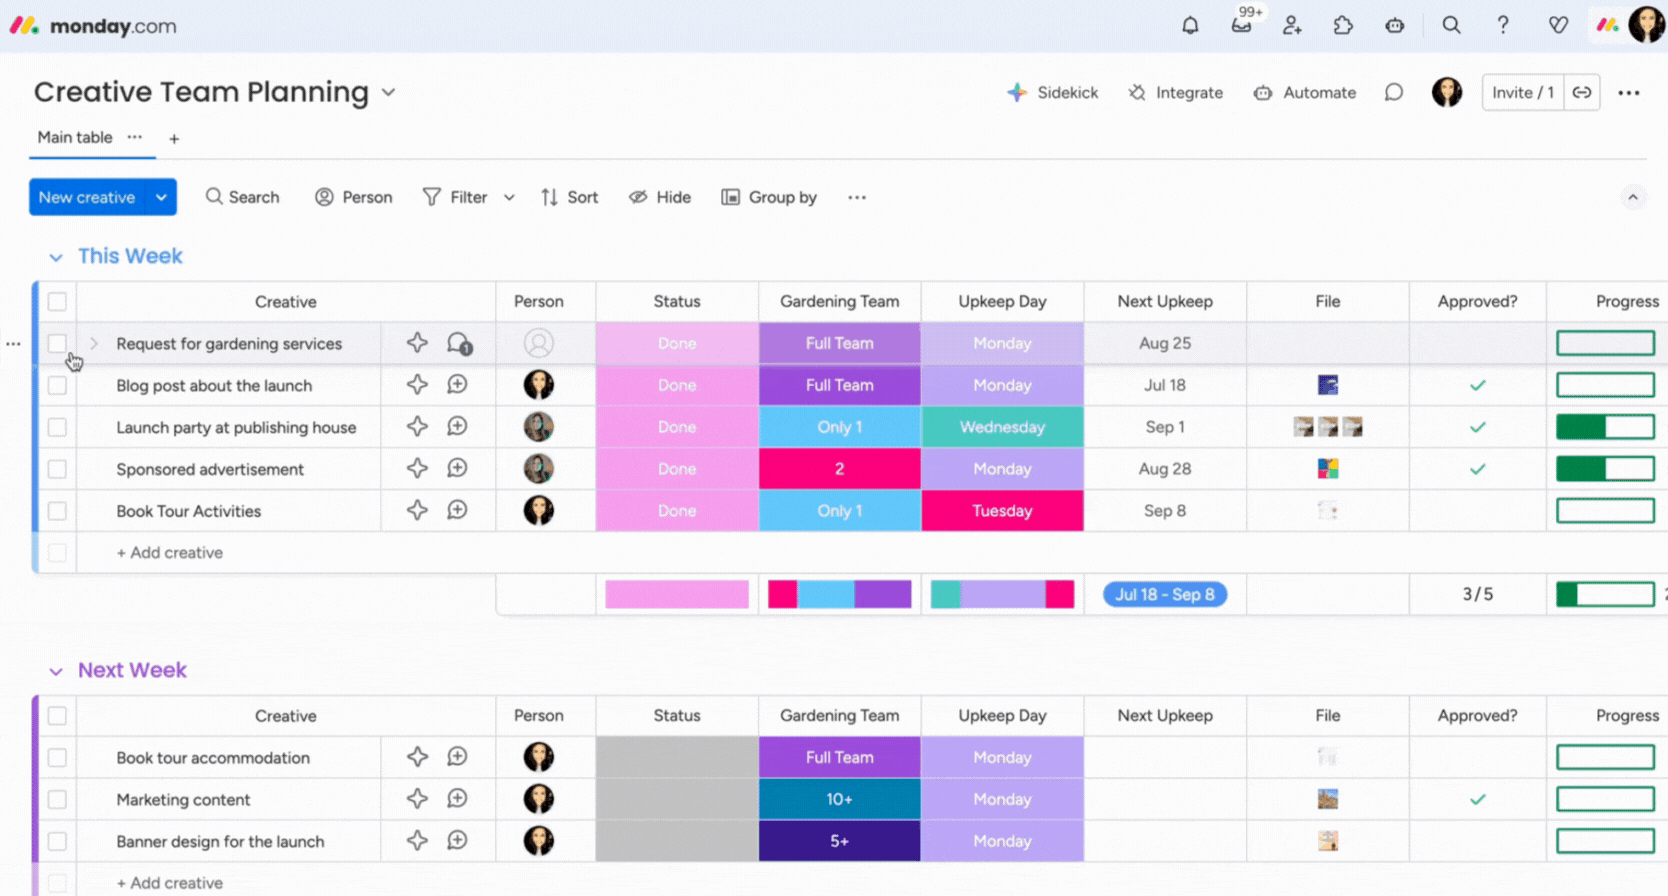Click the invite members icon in top bar
Image resolution: width=1668 pixels, height=896 pixels.
[x=1292, y=26]
